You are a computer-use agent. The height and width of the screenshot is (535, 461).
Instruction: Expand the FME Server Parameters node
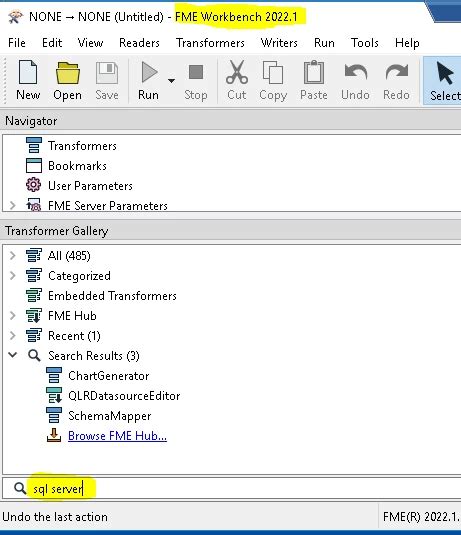tap(13, 205)
